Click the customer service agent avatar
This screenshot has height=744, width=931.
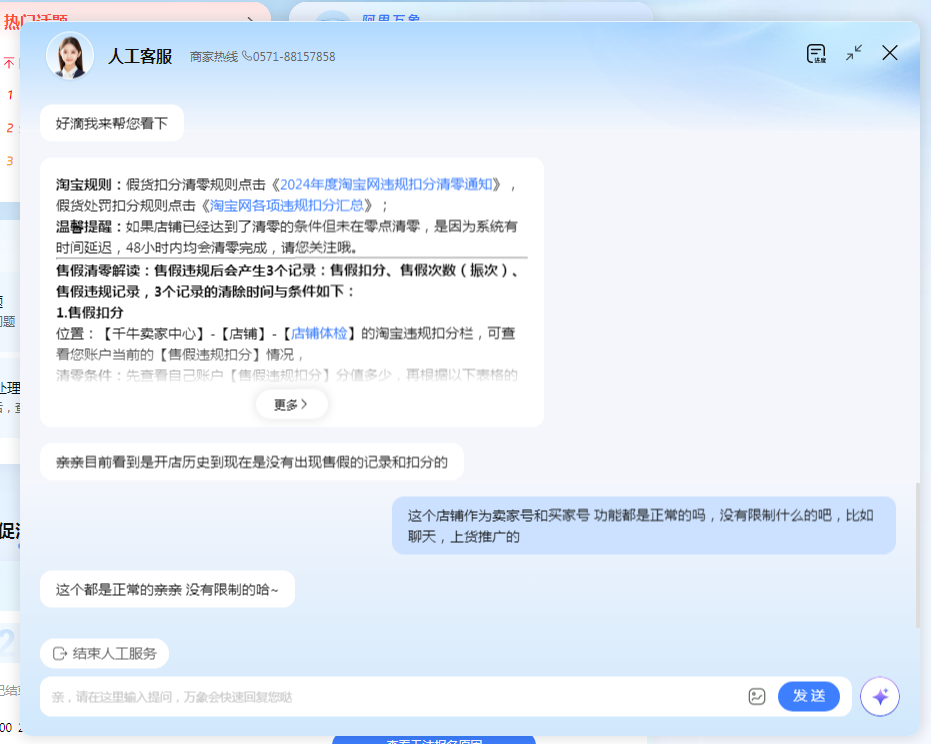(70, 56)
